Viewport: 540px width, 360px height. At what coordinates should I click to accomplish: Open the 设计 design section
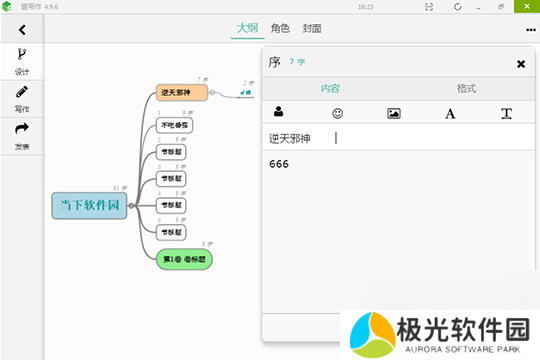pyautogui.click(x=22, y=62)
